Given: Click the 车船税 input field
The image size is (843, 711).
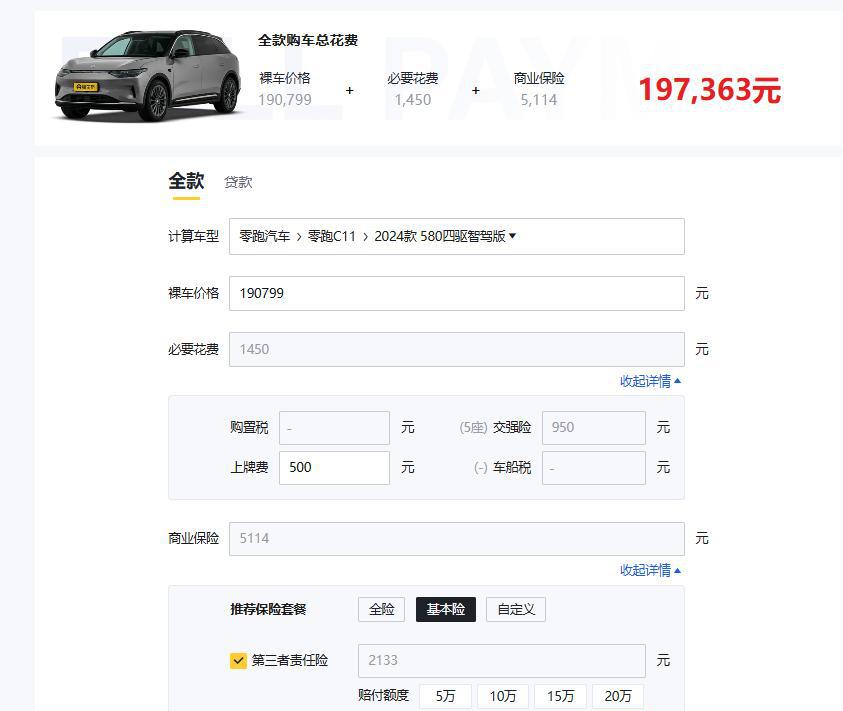Looking at the screenshot, I should click(594, 467).
